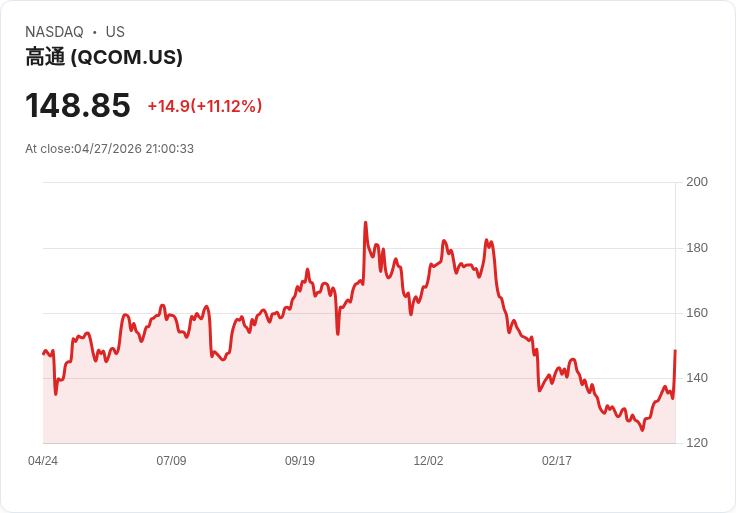Click the 12/02 date label on x-axis
The height and width of the screenshot is (513, 736).
428,460
